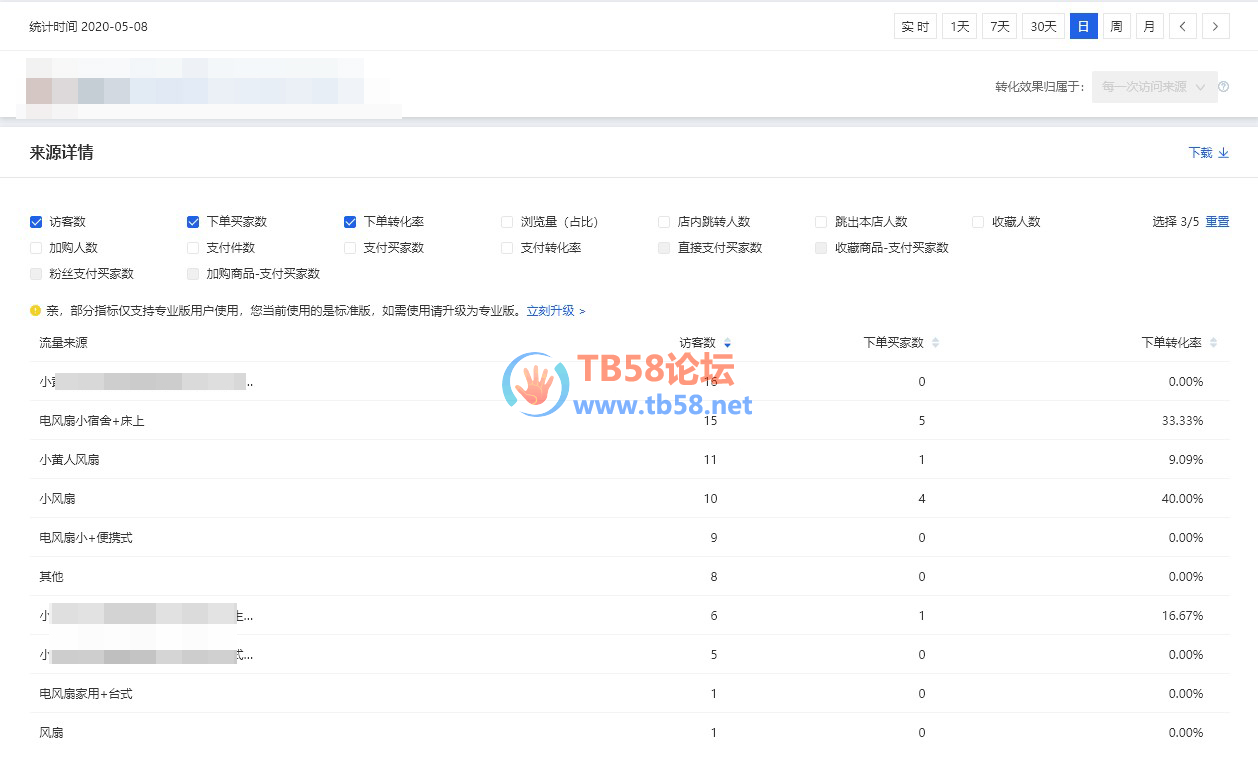Toggle the 支付转化率 checkbox

pos(507,248)
